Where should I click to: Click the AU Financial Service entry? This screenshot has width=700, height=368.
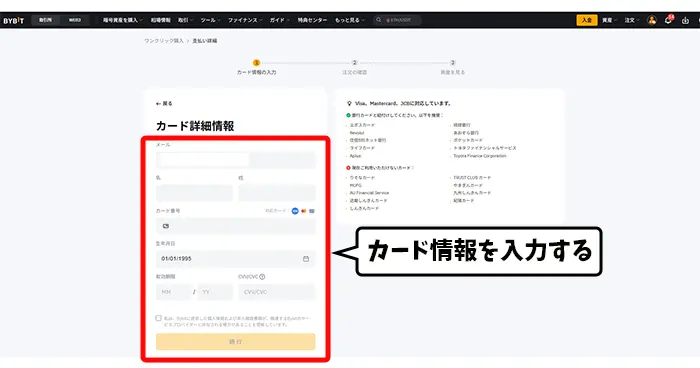(x=369, y=193)
